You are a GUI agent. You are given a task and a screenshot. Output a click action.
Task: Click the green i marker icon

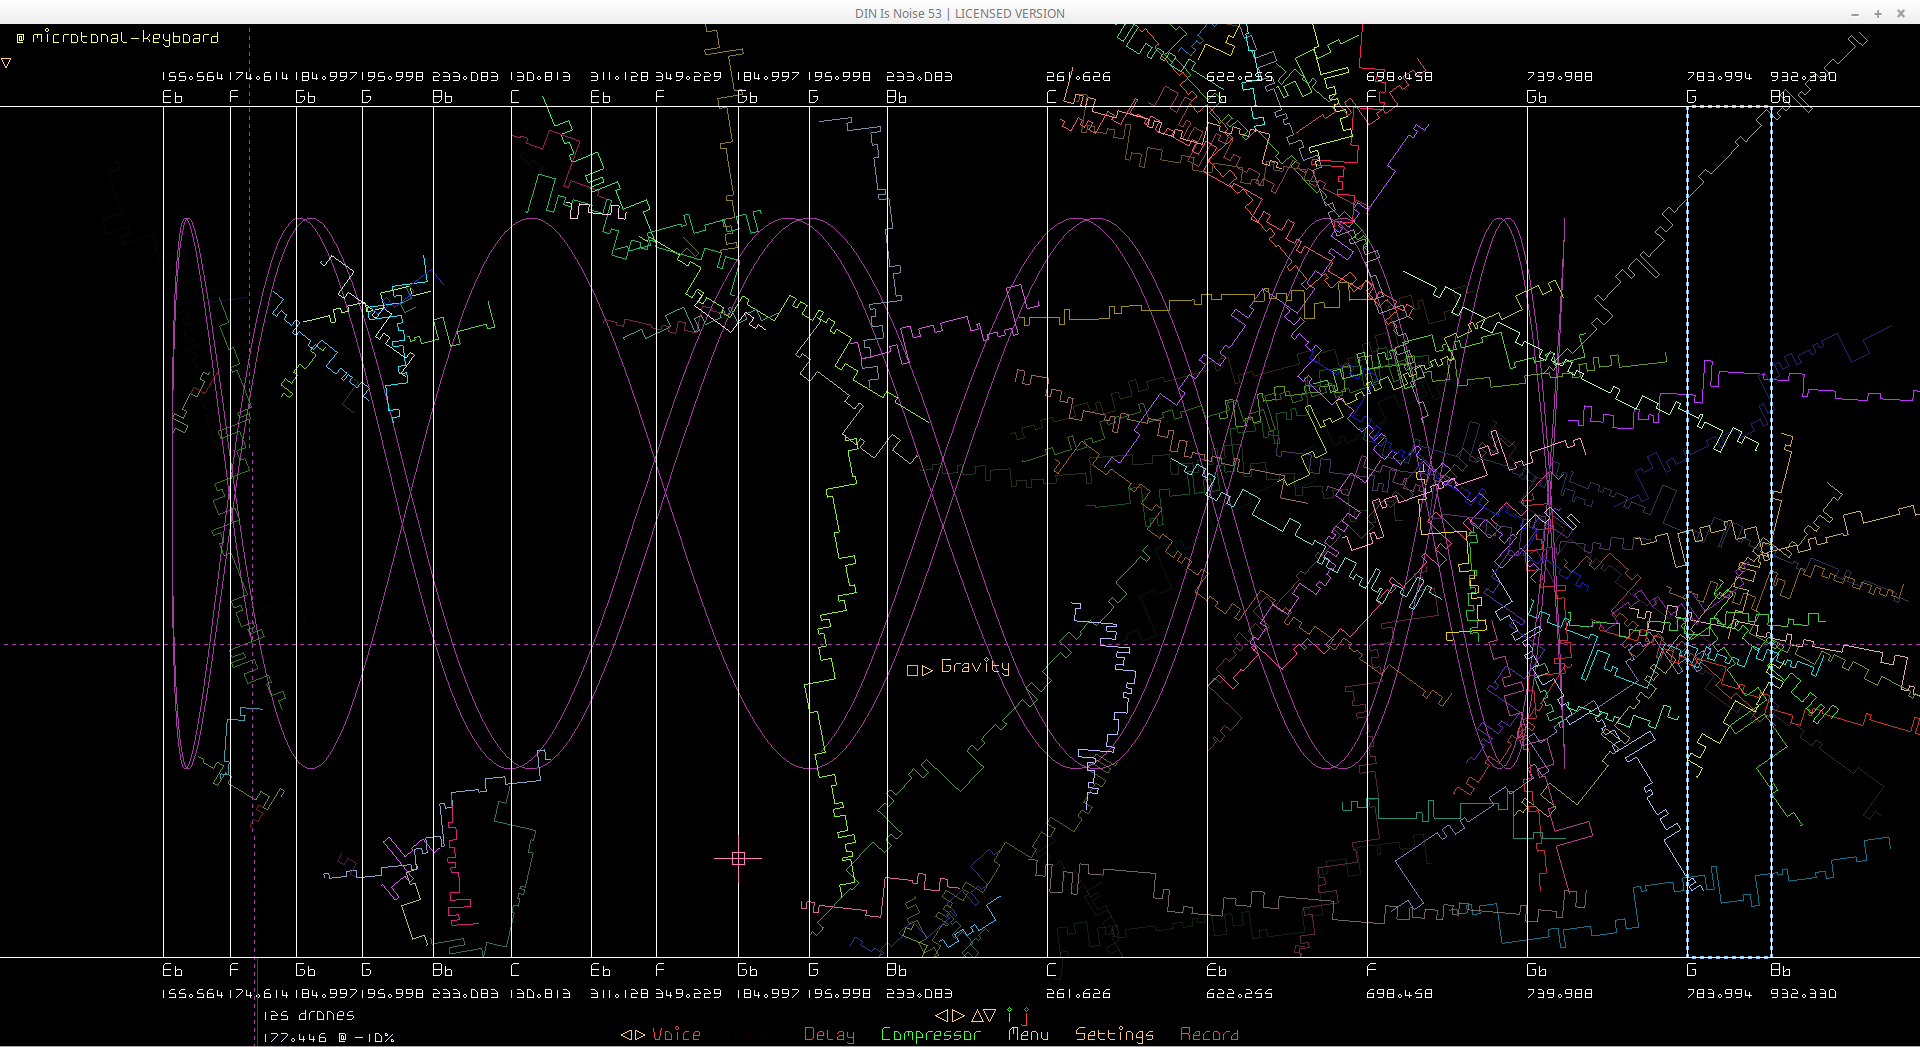(x=1010, y=1014)
